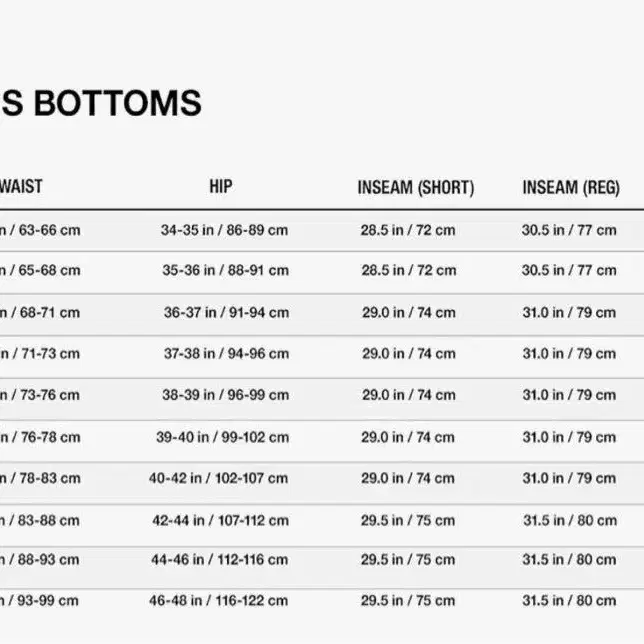The image size is (644, 644).
Task: Click hip measurement 44-46 in / 112-116 cm
Action: [220, 560]
